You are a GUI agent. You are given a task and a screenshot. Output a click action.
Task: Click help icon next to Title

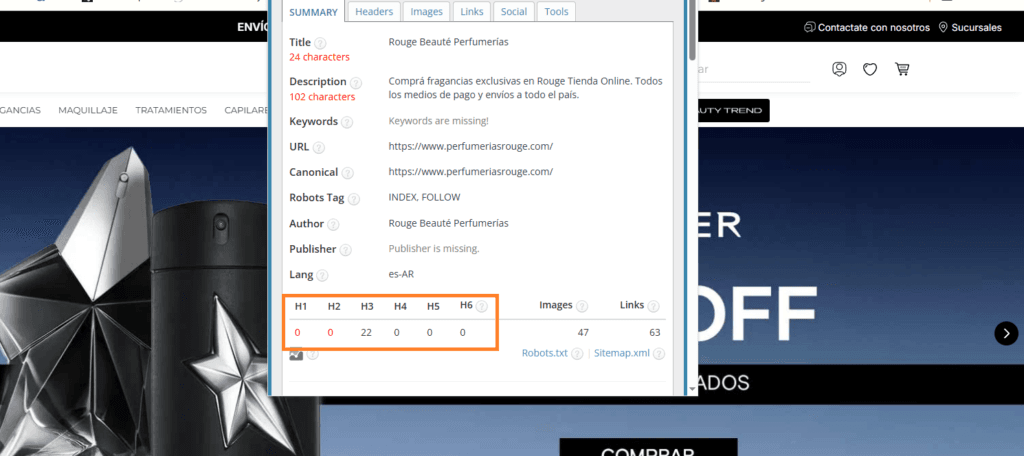tap(320, 43)
